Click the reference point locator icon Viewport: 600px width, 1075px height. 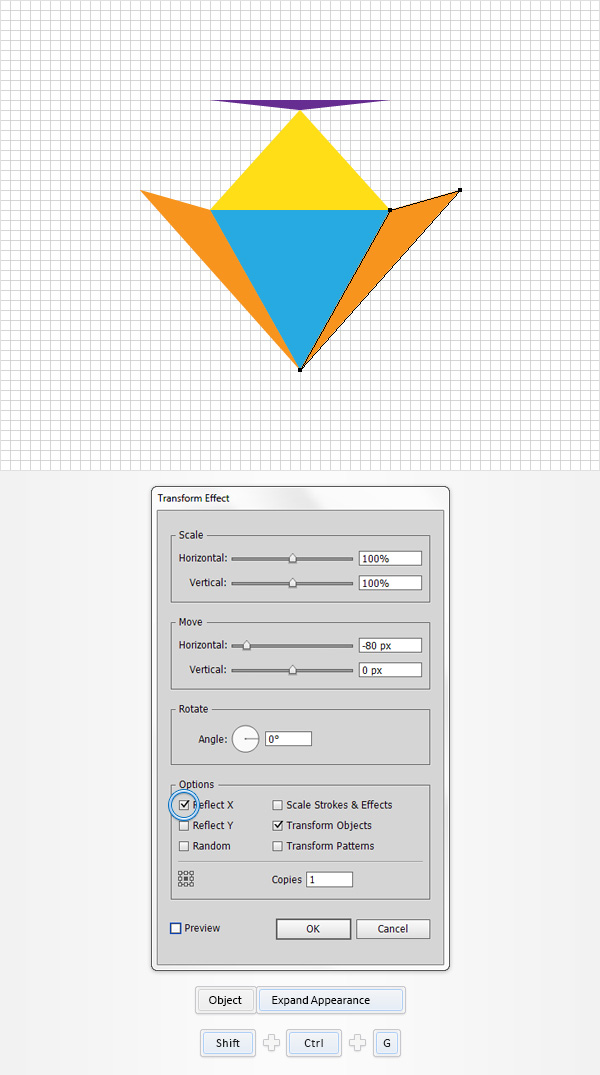click(x=186, y=879)
